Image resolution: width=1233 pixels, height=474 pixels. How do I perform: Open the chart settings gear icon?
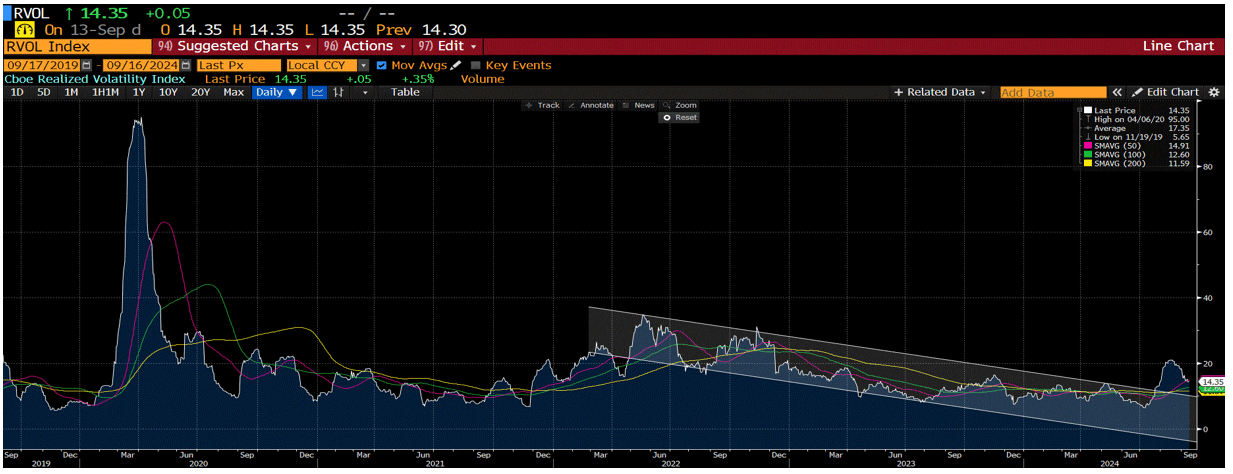pos(1214,92)
